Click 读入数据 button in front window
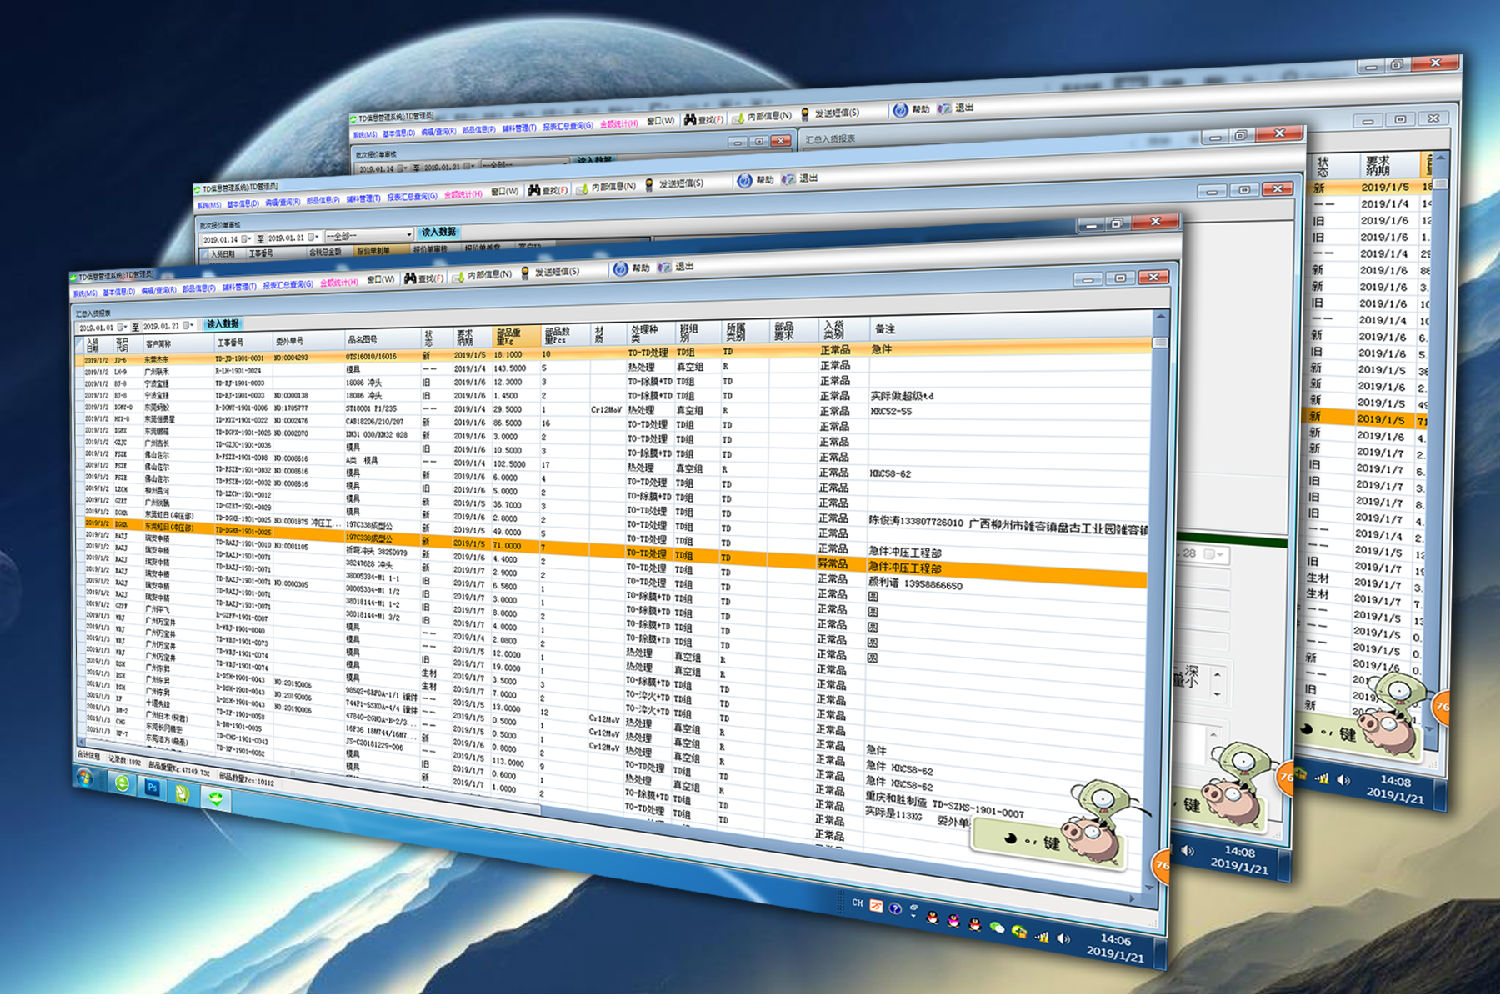 point(222,324)
